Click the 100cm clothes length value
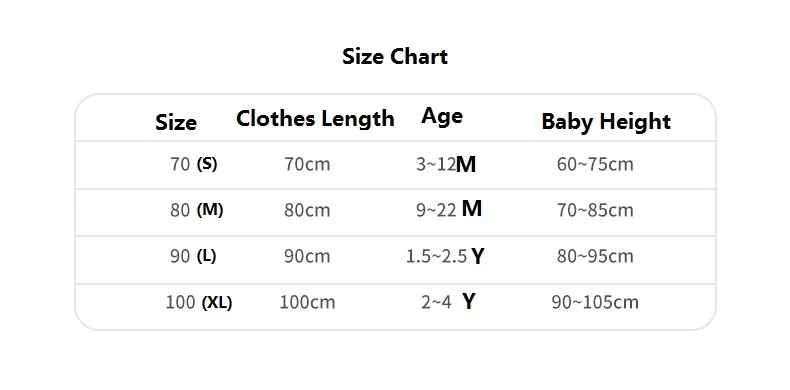Image resolution: width=790 pixels, height=390 pixels. (x=307, y=302)
